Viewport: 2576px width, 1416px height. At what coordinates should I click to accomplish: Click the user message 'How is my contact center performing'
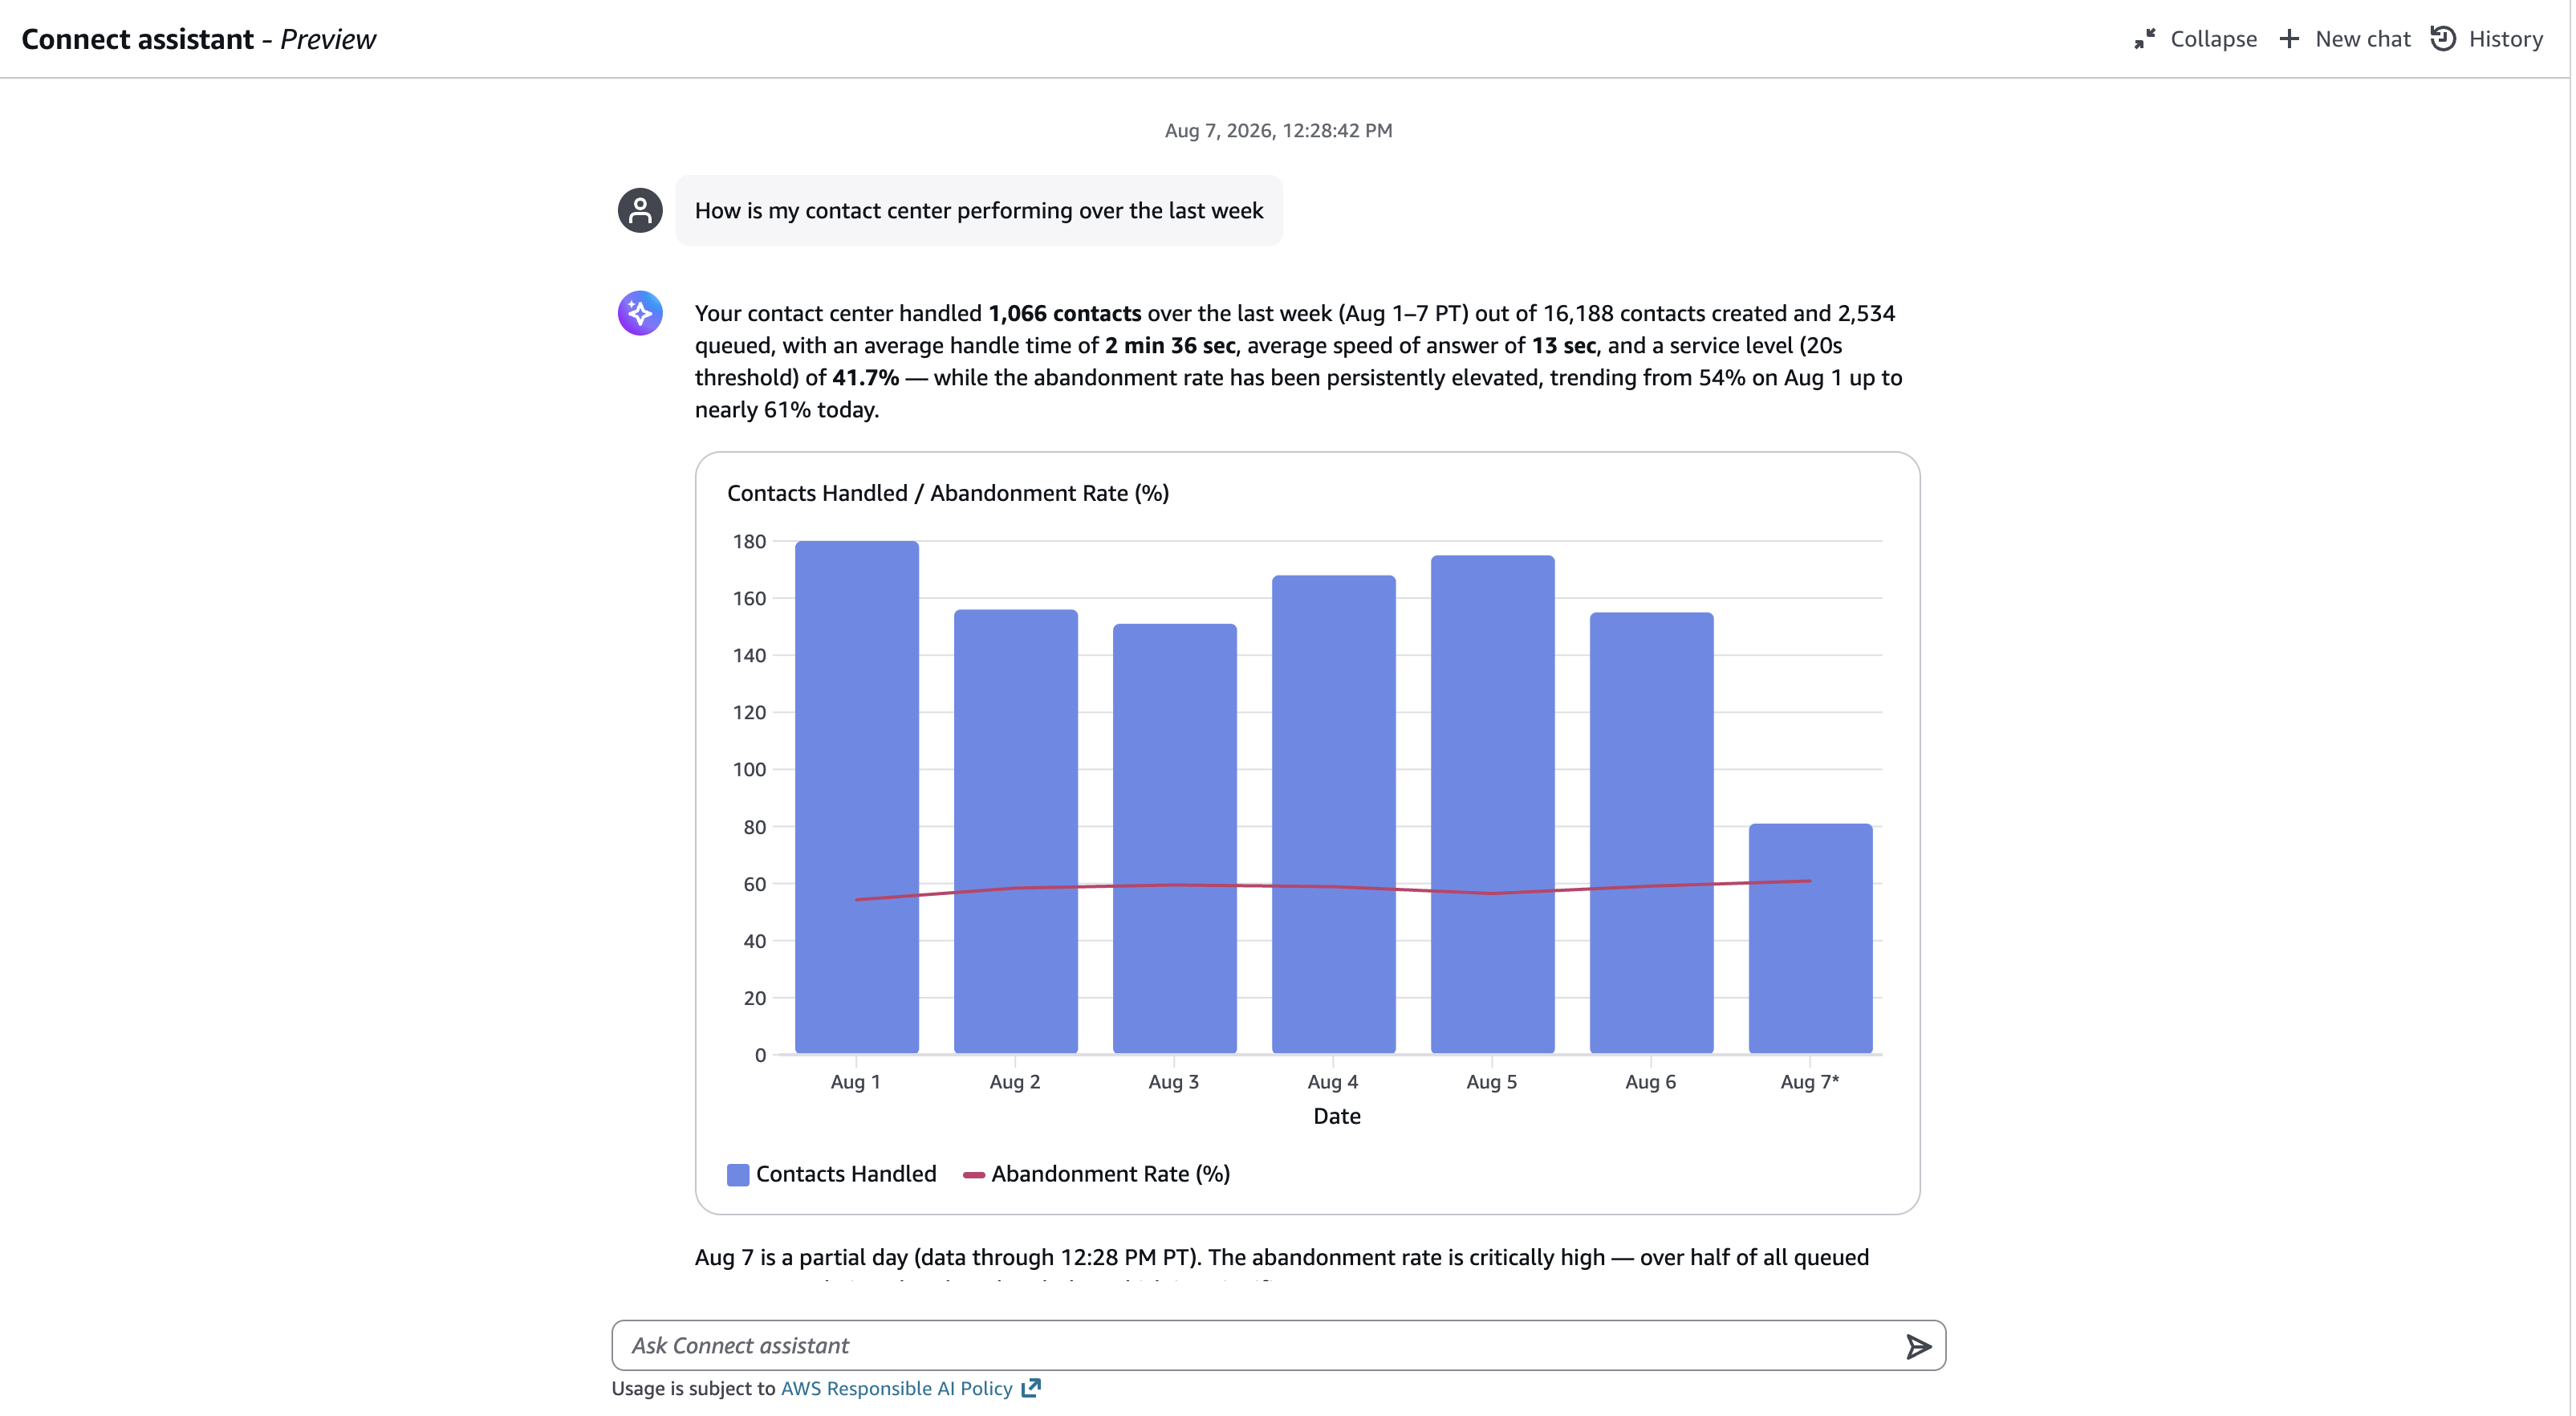[x=979, y=210]
